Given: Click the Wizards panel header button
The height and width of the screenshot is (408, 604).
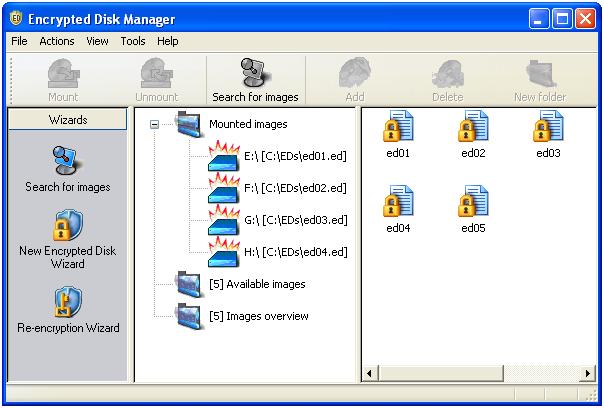Looking at the screenshot, I should click(68, 119).
